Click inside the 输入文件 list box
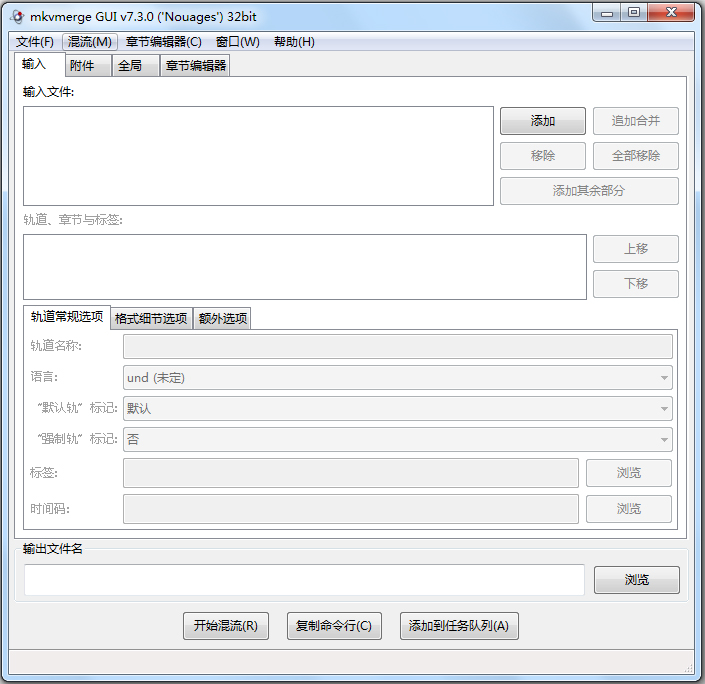This screenshot has width=705, height=684. coord(259,156)
